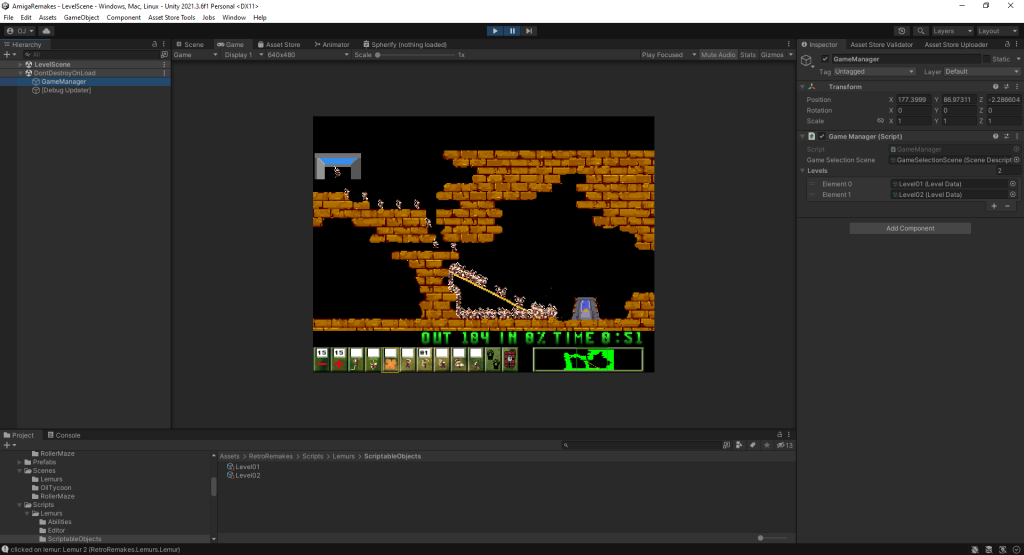The image size is (1024, 555).
Task: Adjust the Project panel icon size slider
Action: pos(772,538)
